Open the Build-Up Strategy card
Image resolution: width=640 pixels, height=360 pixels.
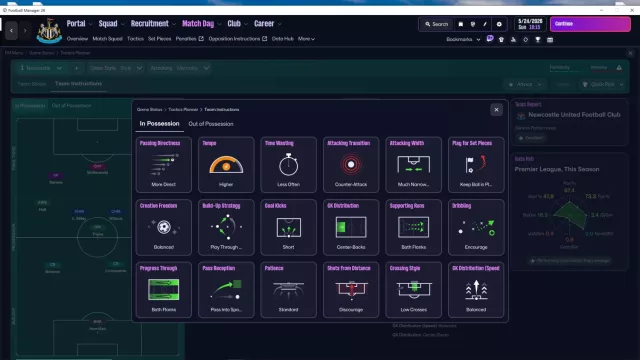pos(226,227)
